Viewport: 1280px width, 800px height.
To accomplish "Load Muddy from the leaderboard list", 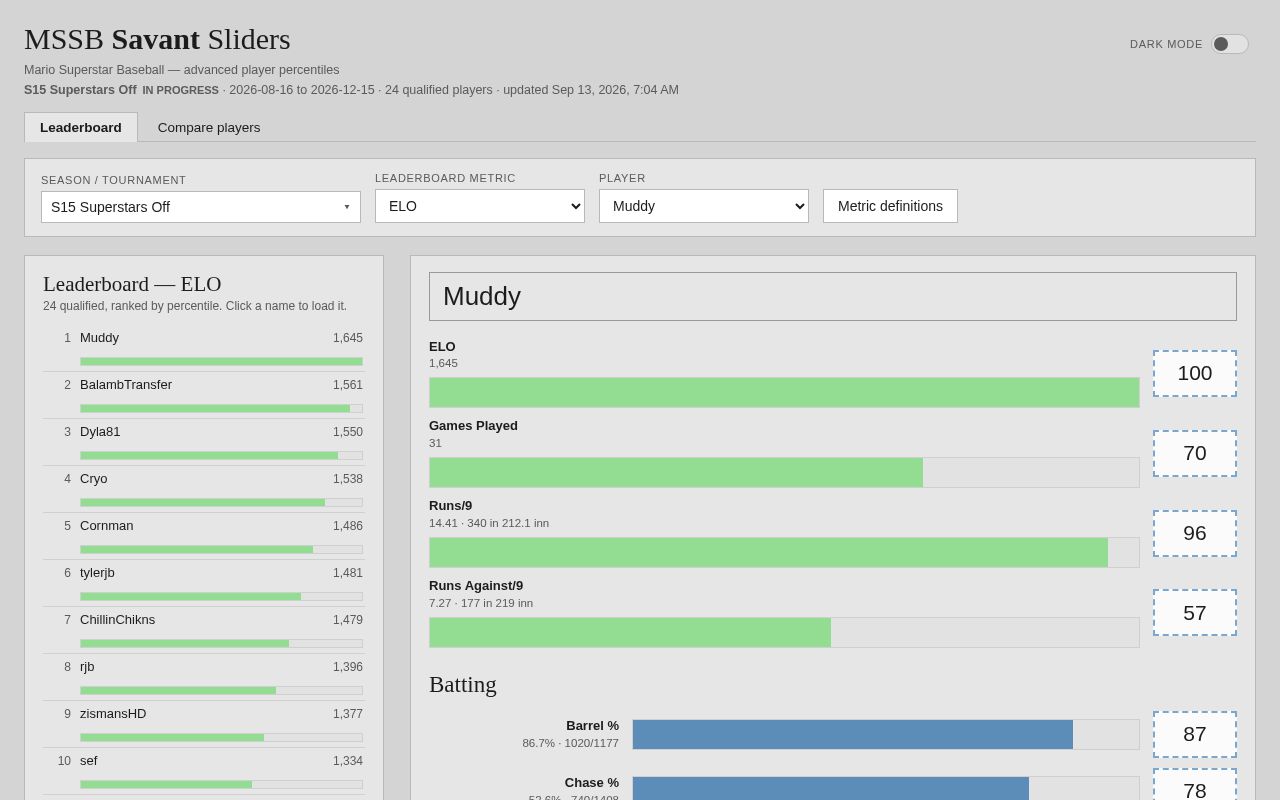I will 99,338.
